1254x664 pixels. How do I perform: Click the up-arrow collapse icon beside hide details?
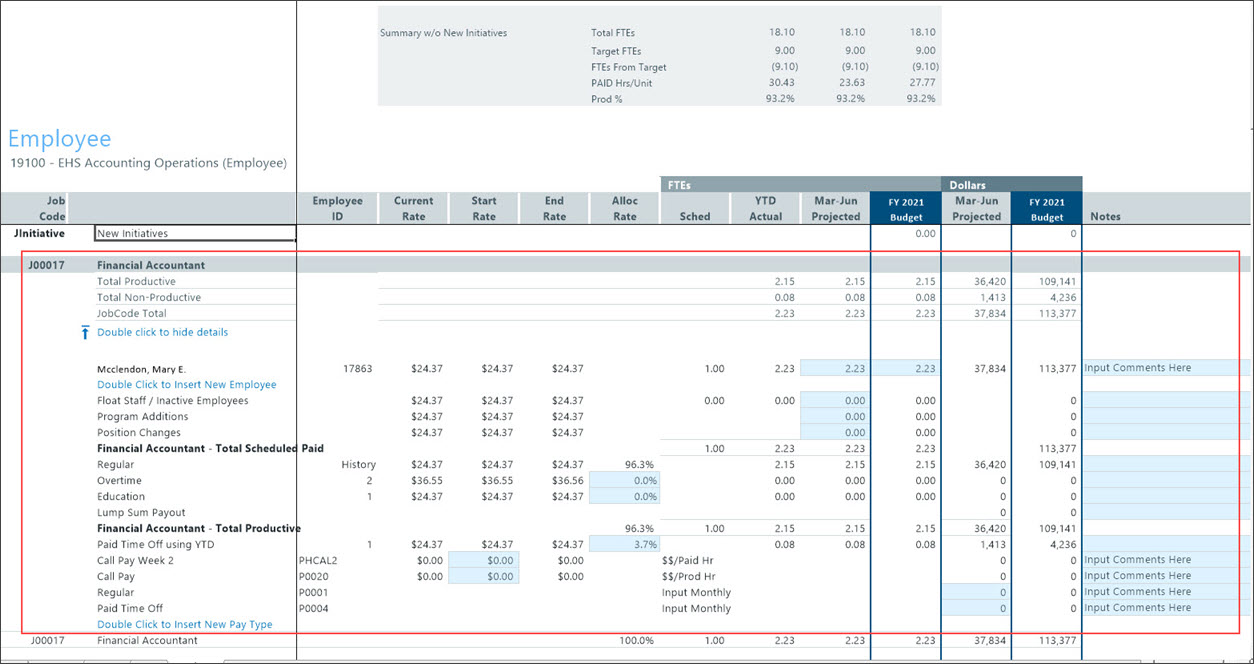85,333
